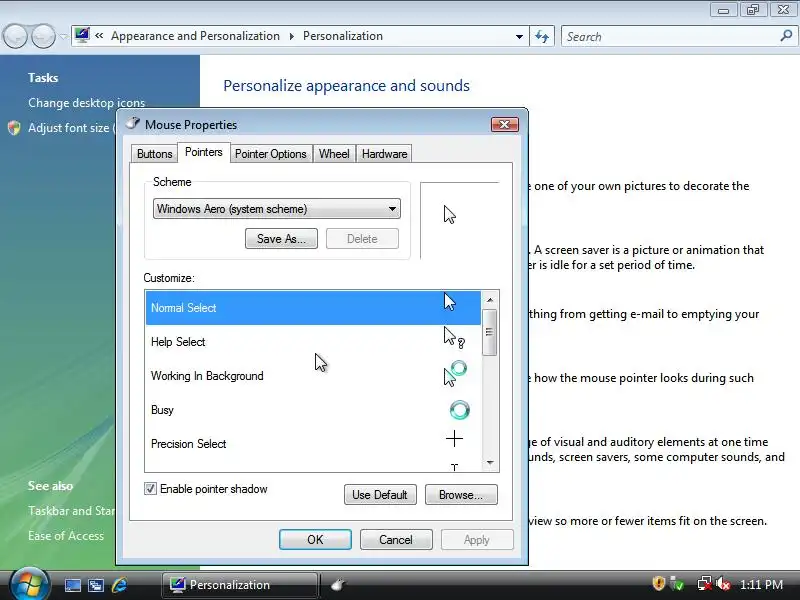800x600 pixels.
Task: Cancel the Mouse Properties dialog
Action: pos(396,540)
